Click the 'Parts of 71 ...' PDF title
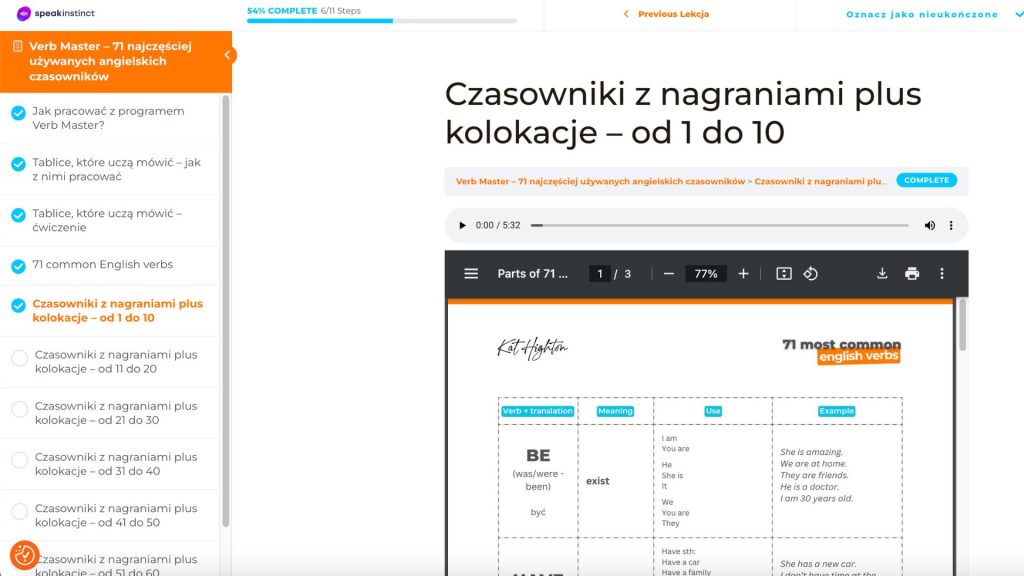The width and height of the screenshot is (1024, 576). 532,274
